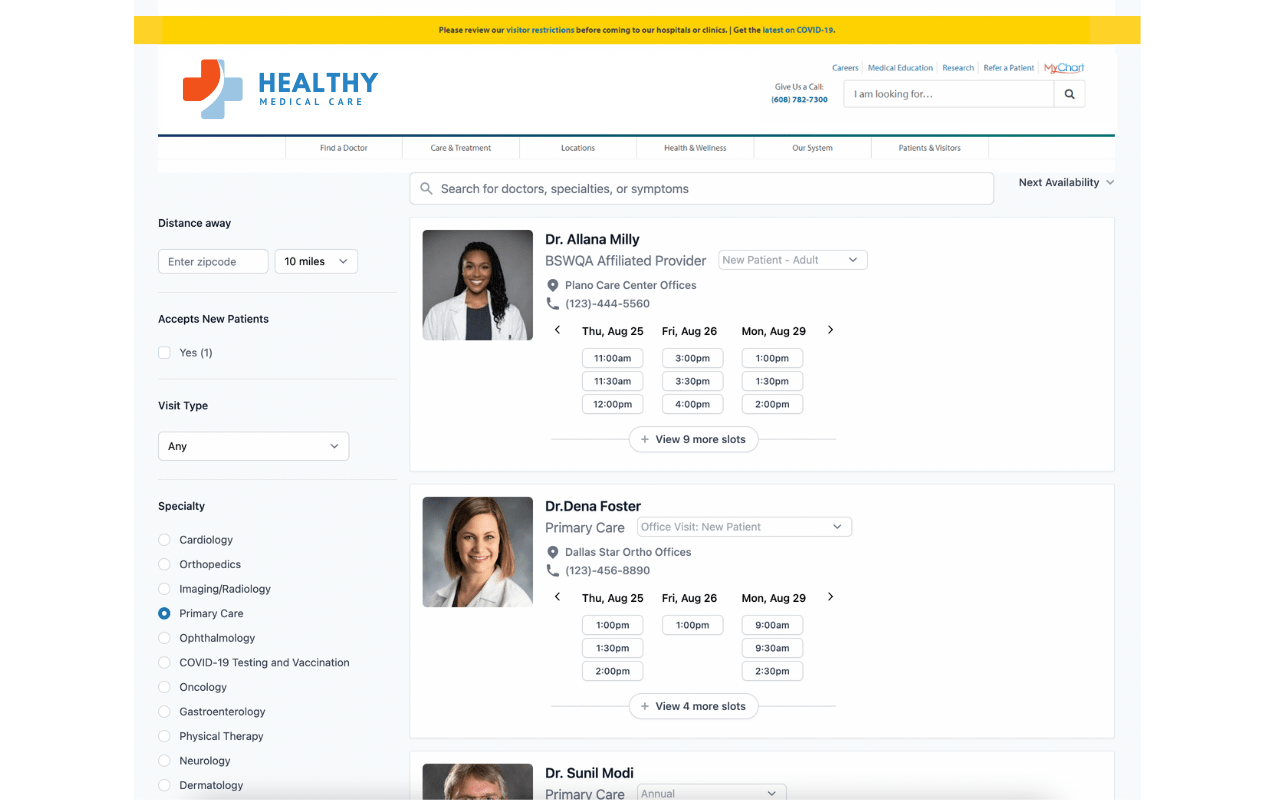Screen dimensions: 1280x800
Task: Select the Imaging/Radiology specialty
Action: (x=164, y=589)
